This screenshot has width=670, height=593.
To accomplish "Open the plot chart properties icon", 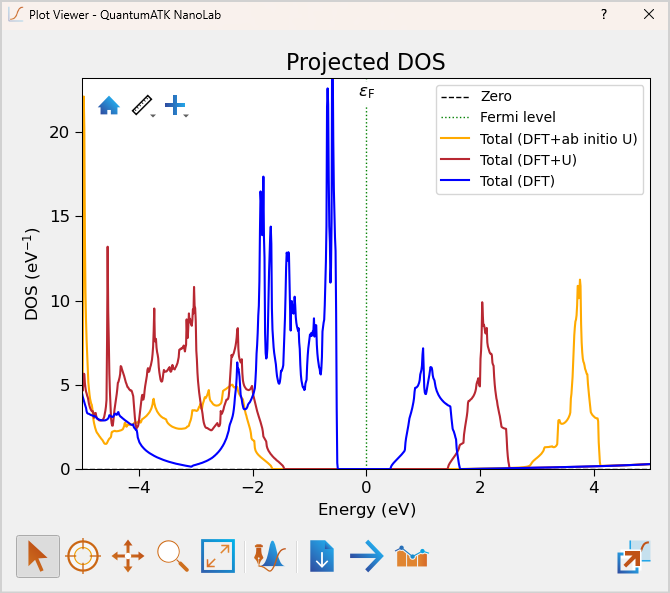I will tap(411, 556).
